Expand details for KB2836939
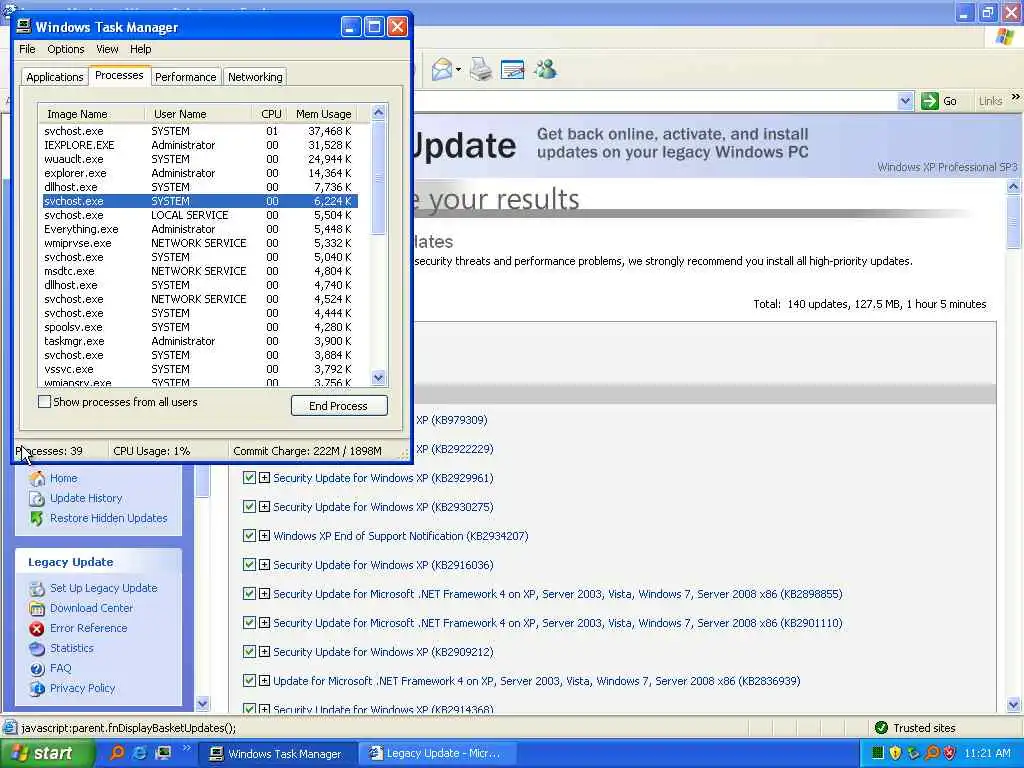The width and height of the screenshot is (1024, 768). point(264,680)
